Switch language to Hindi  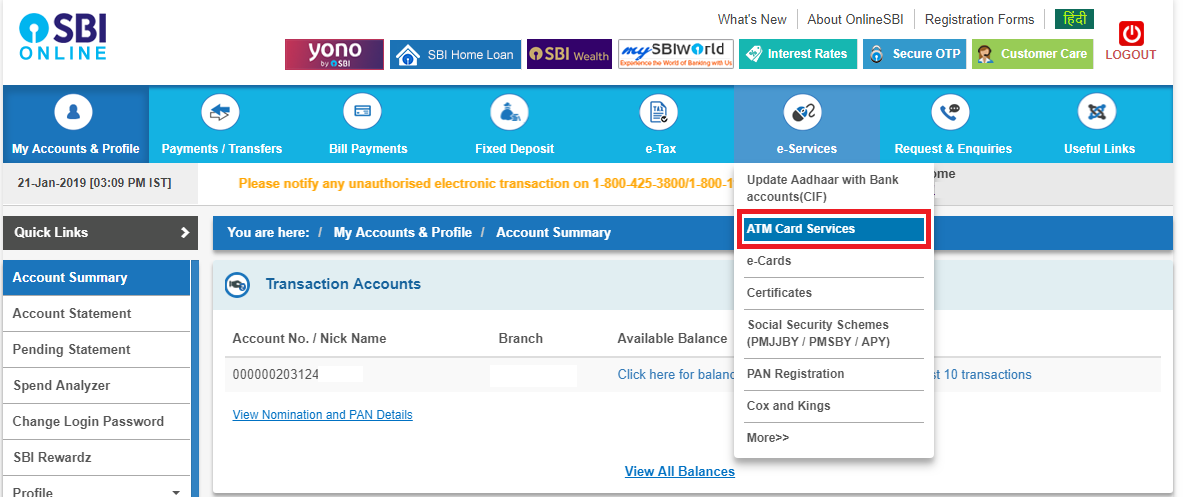[x=1074, y=19]
